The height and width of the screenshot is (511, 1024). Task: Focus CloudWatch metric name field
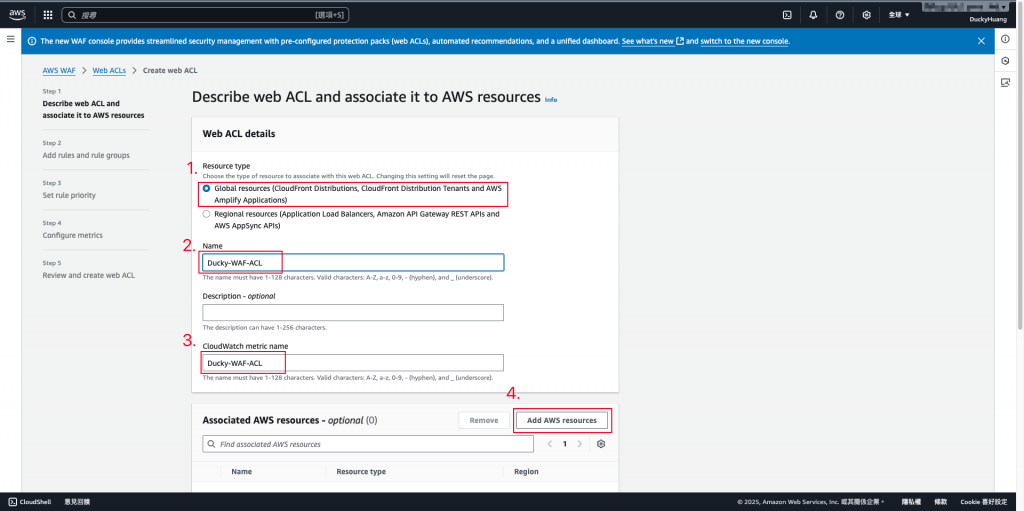[x=353, y=363]
